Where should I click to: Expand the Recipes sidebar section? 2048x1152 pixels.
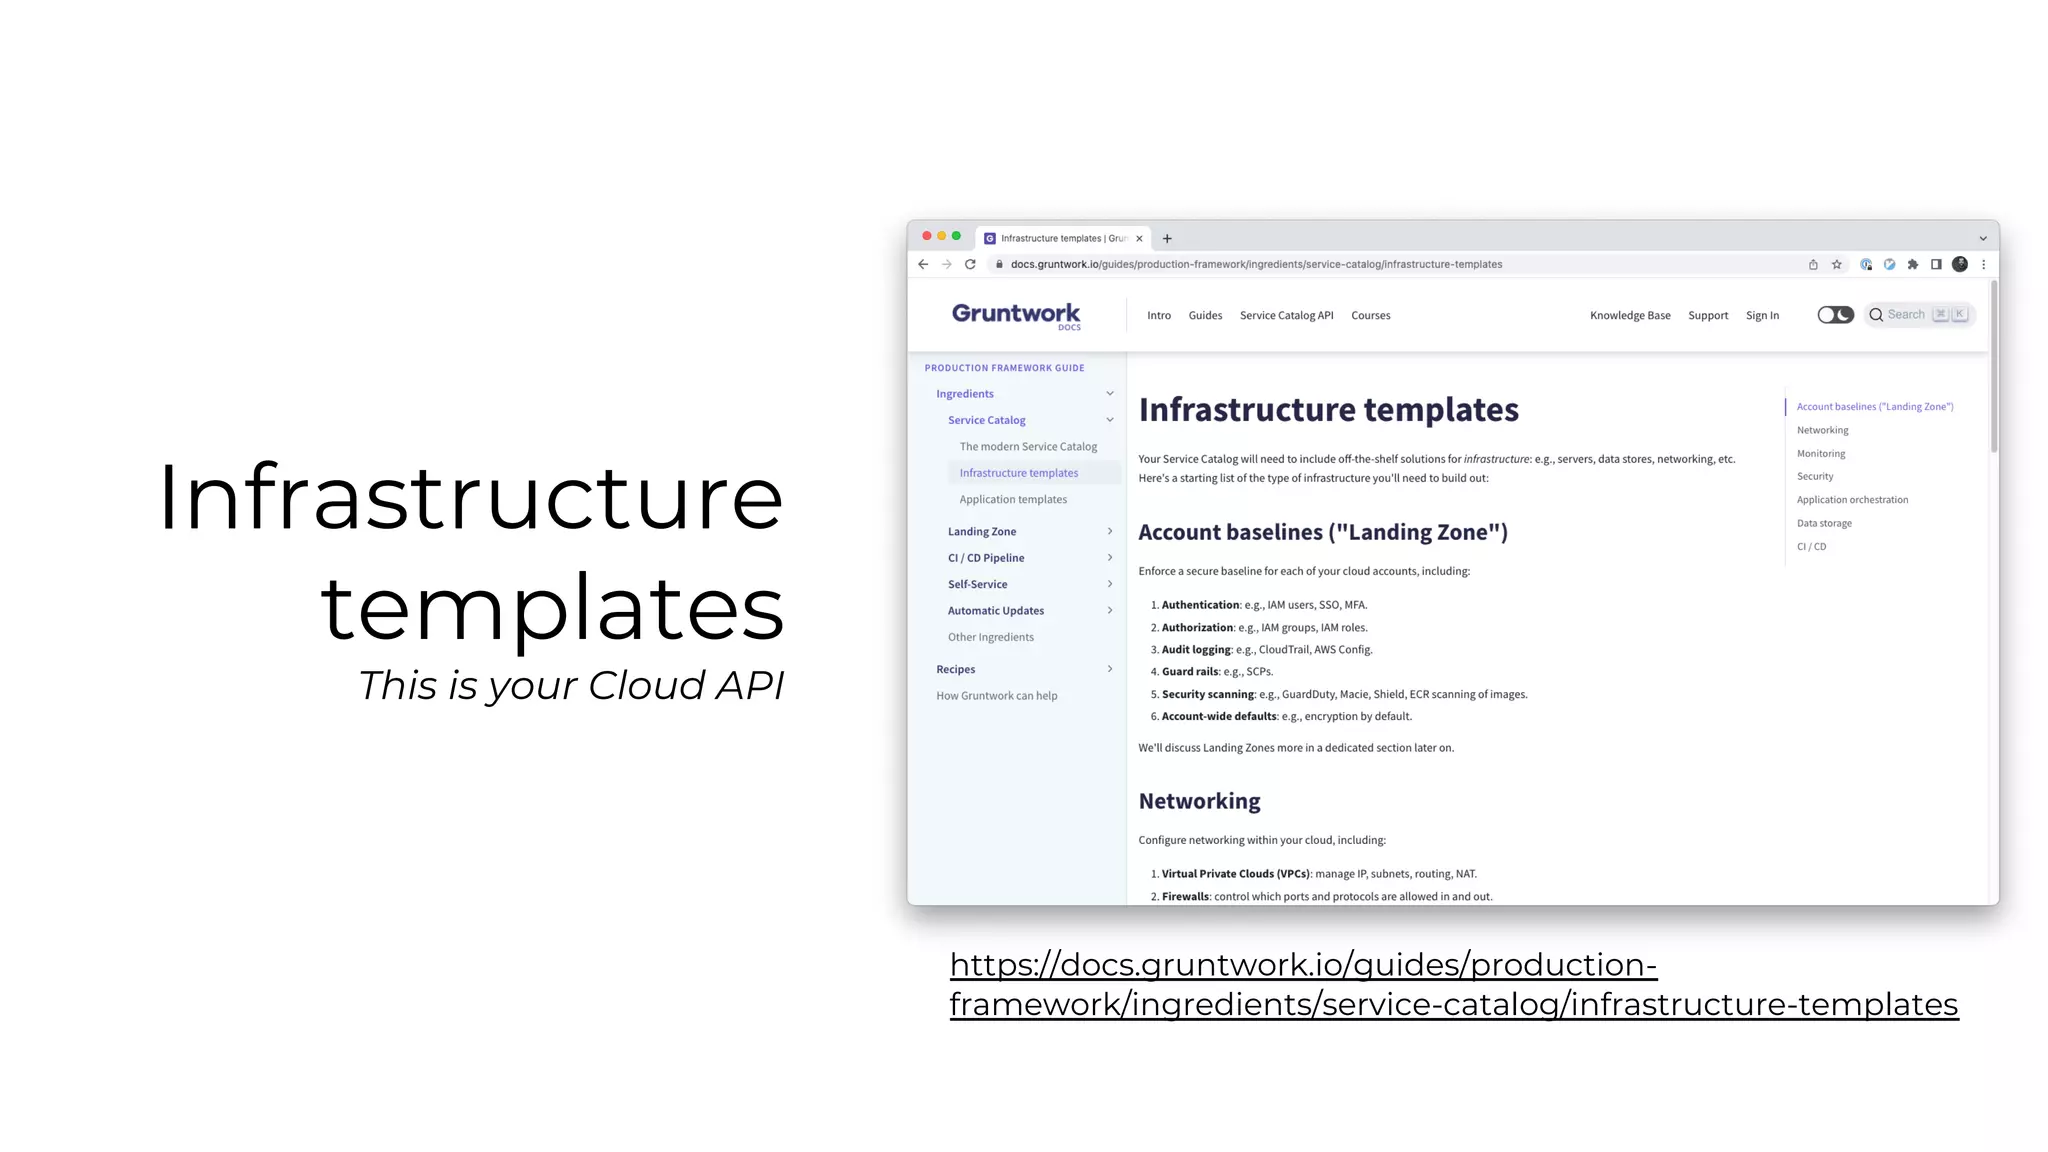pyautogui.click(x=1109, y=669)
